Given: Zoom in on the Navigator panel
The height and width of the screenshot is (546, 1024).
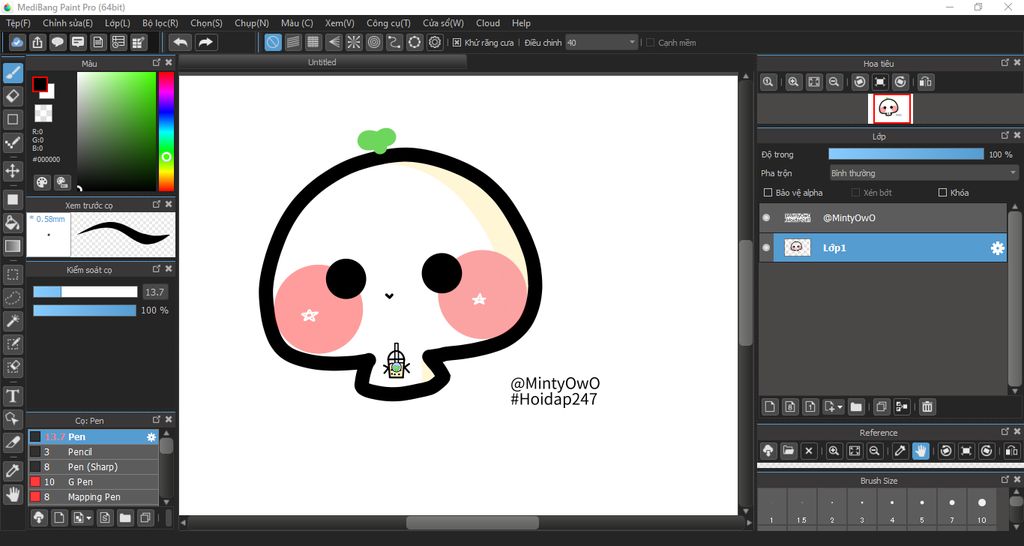Looking at the screenshot, I should tap(793, 82).
